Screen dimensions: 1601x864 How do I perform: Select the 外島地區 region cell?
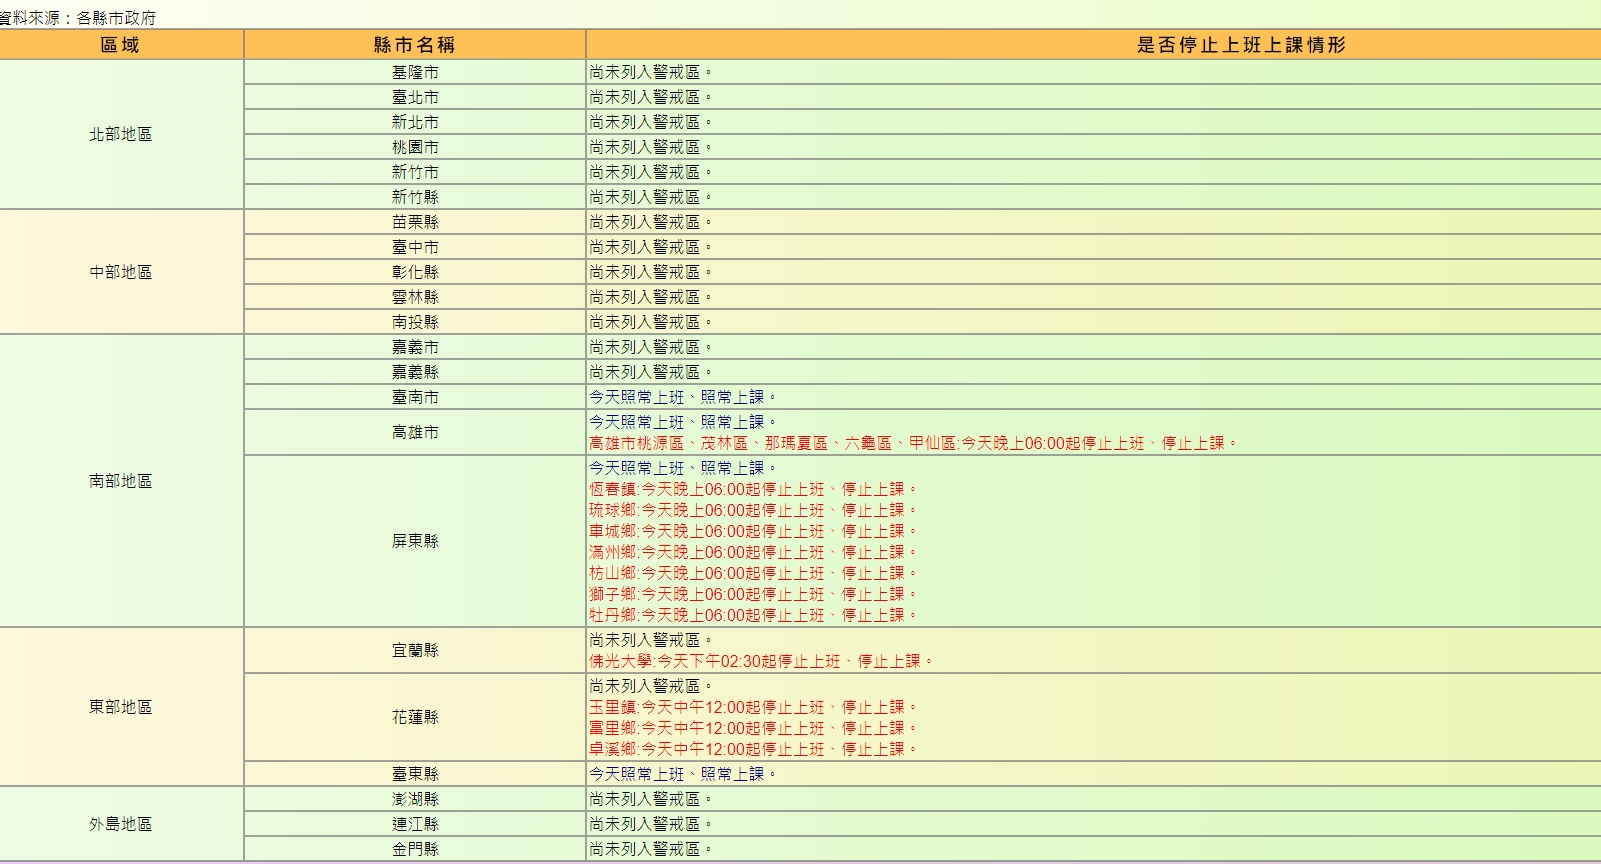(121, 824)
